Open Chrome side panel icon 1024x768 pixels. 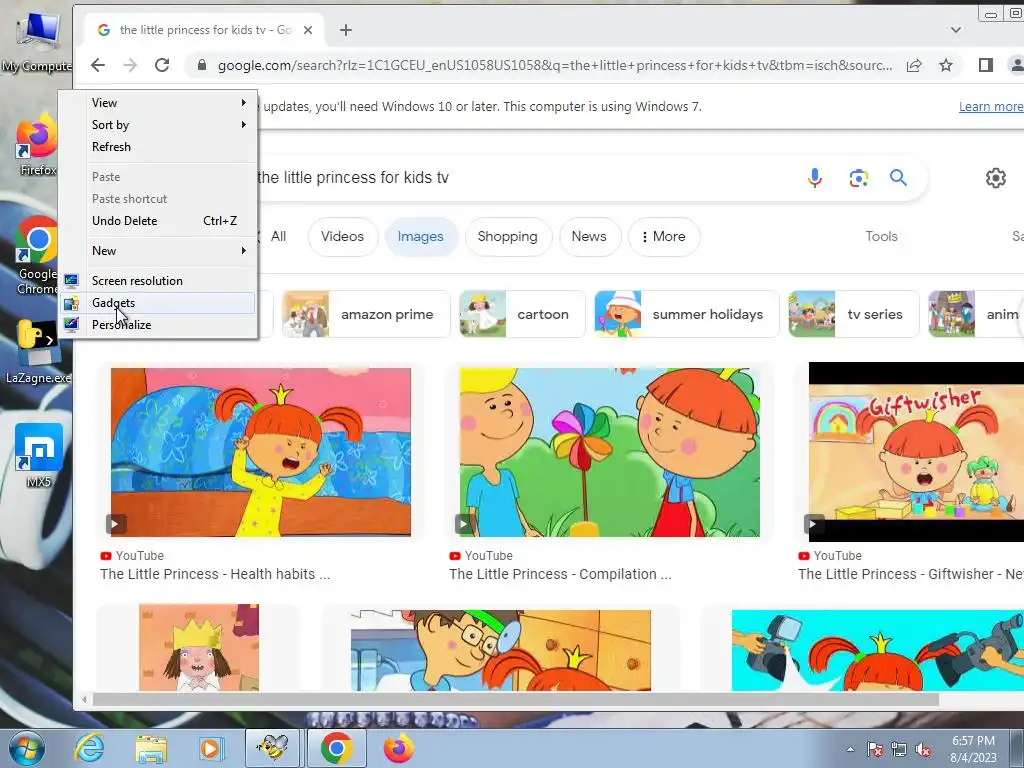click(985, 65)
